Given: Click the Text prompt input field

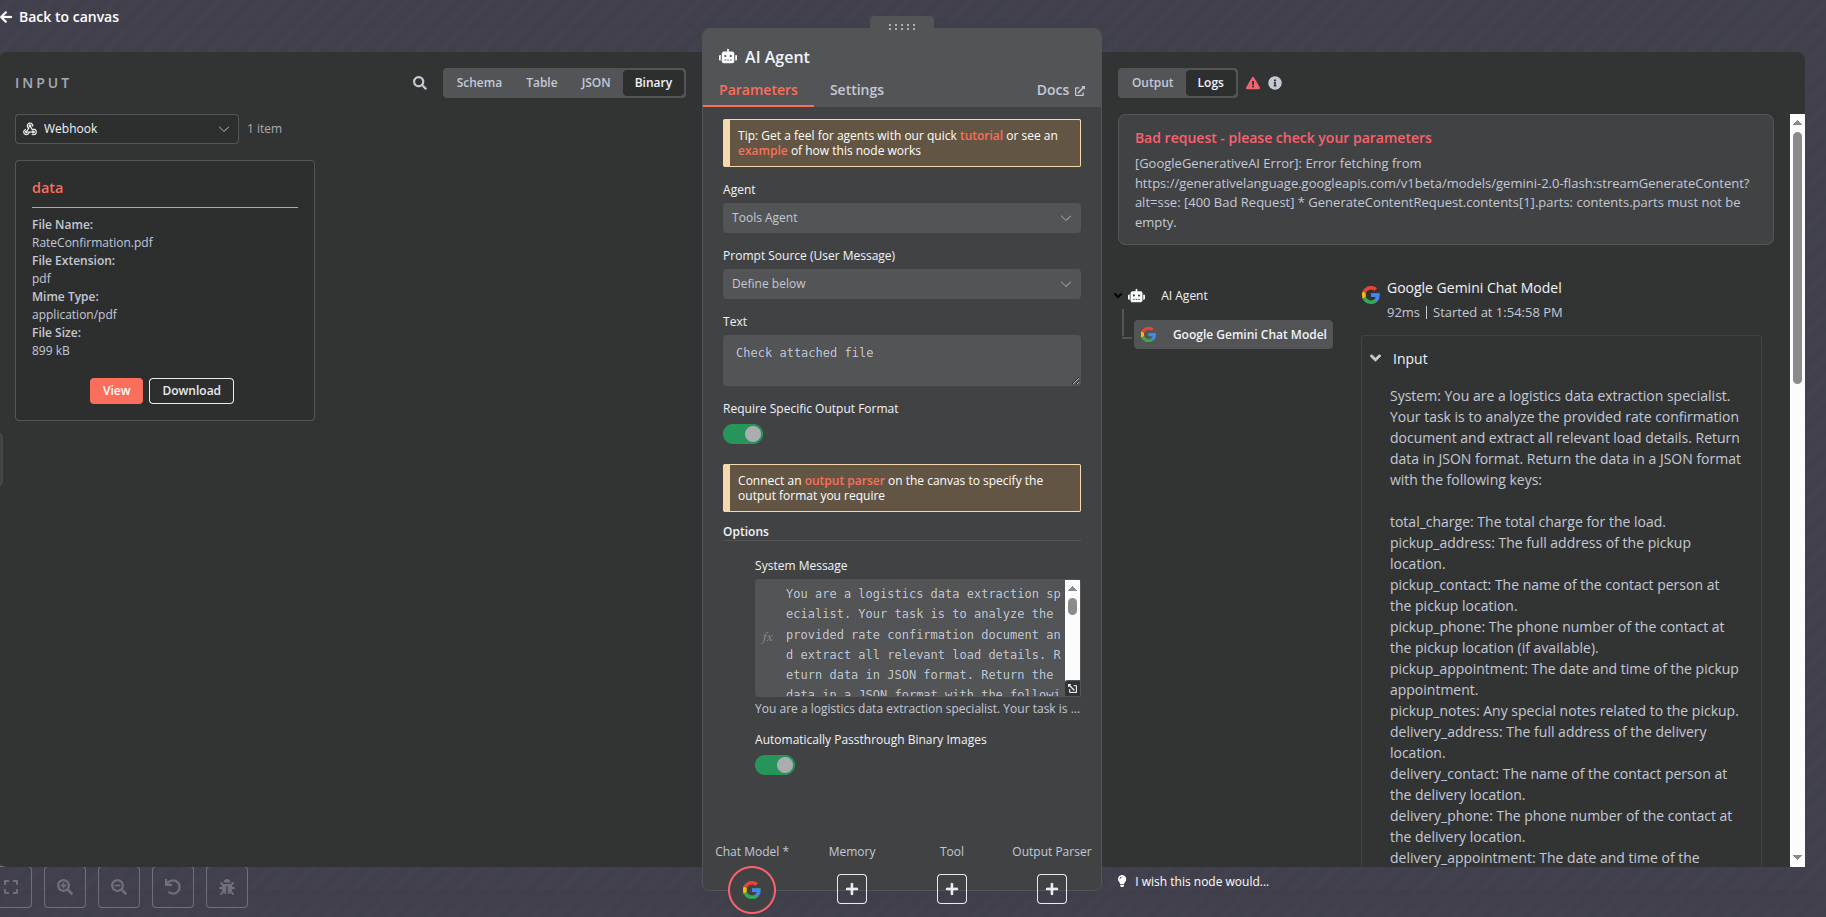Looking at the screenshot, I should tap(902, 360).
